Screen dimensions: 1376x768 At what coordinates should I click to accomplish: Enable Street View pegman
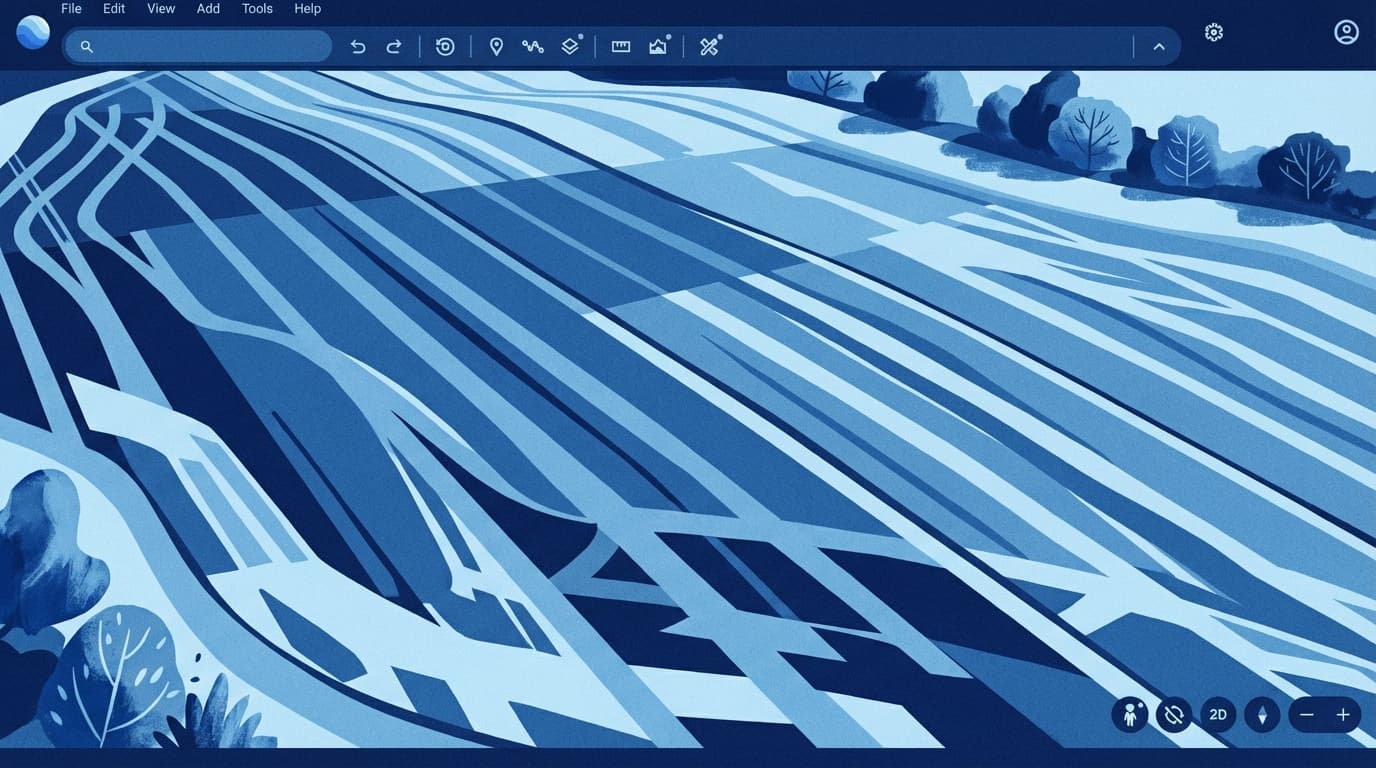click(x=1130, y=715)
